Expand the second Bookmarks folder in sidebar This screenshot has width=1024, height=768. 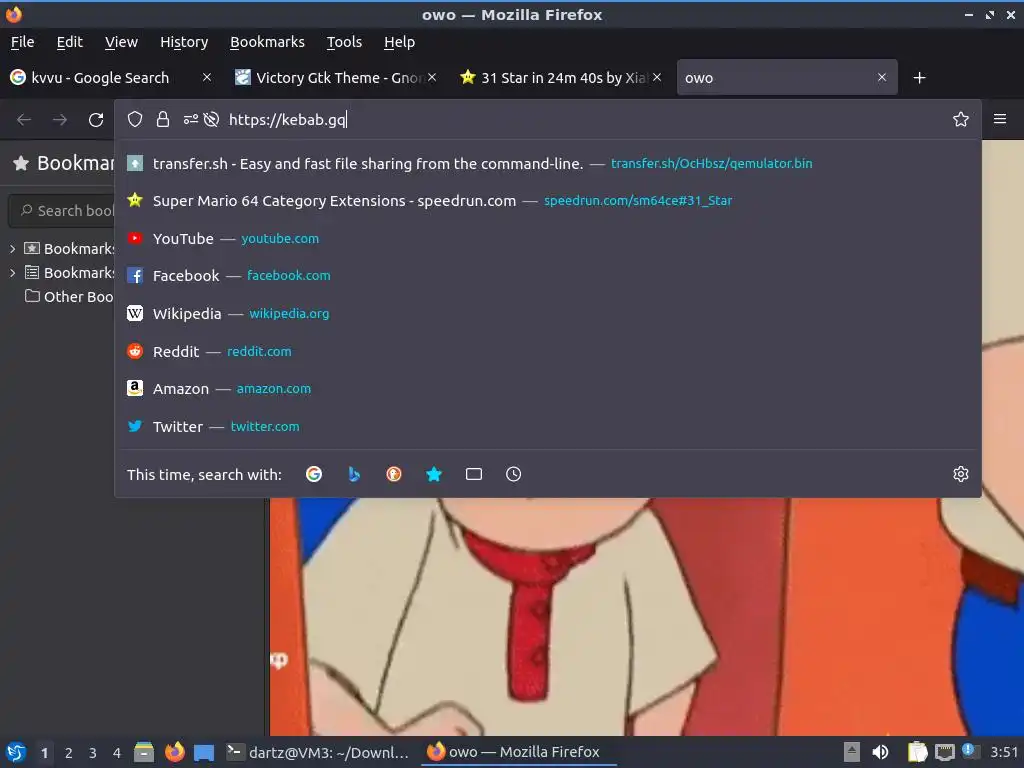tap(12, 273)
